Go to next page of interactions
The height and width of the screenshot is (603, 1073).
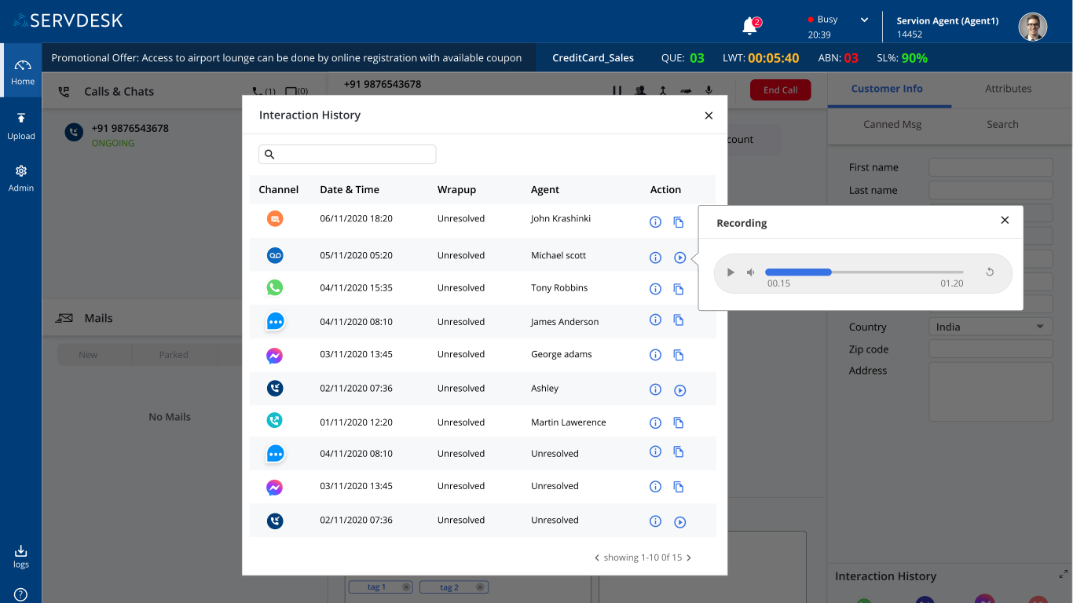689,558
